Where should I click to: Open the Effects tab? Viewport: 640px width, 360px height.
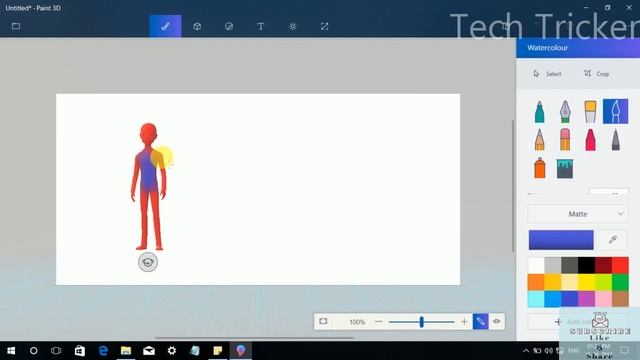coord(293,26)
